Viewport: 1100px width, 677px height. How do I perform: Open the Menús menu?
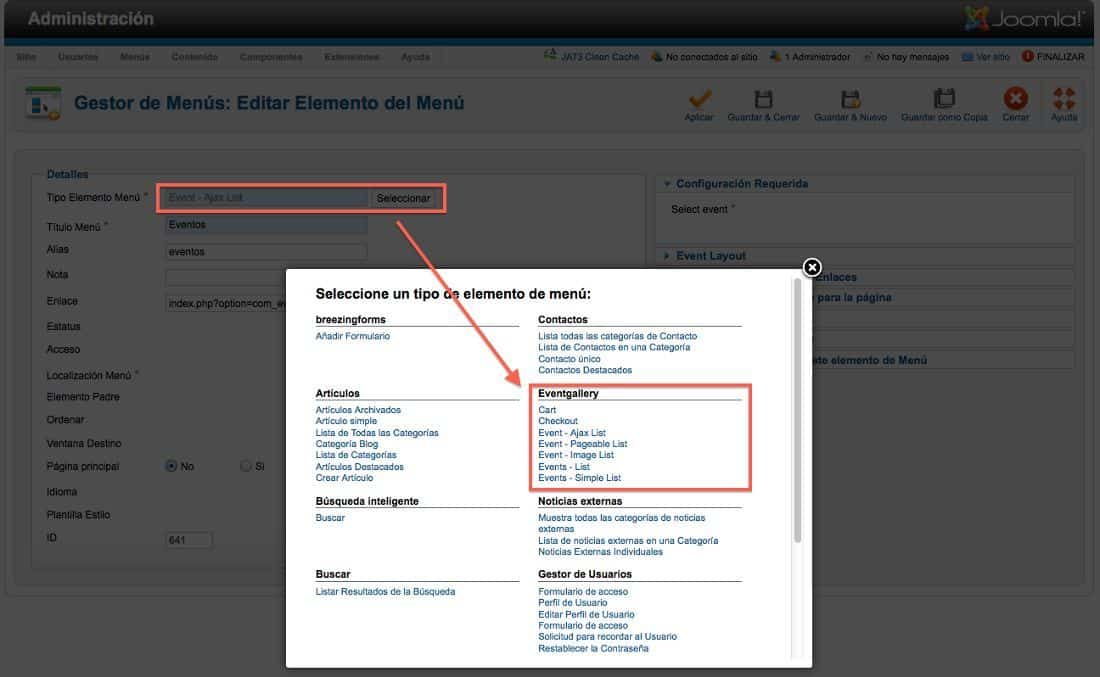pyautogui.click(x=135, y=57)
